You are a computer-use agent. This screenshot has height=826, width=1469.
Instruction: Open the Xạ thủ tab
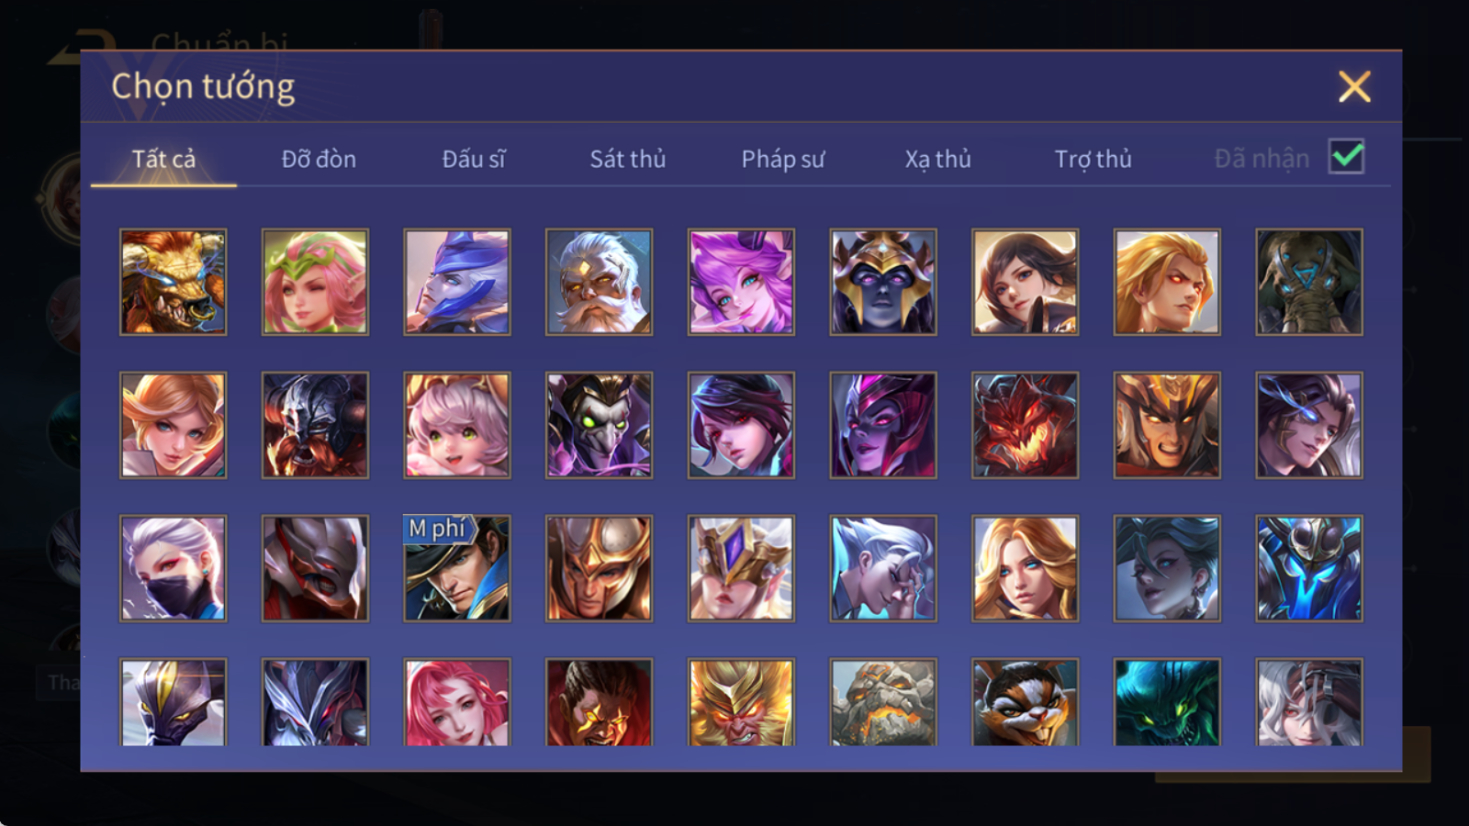[x=938, y=159]
